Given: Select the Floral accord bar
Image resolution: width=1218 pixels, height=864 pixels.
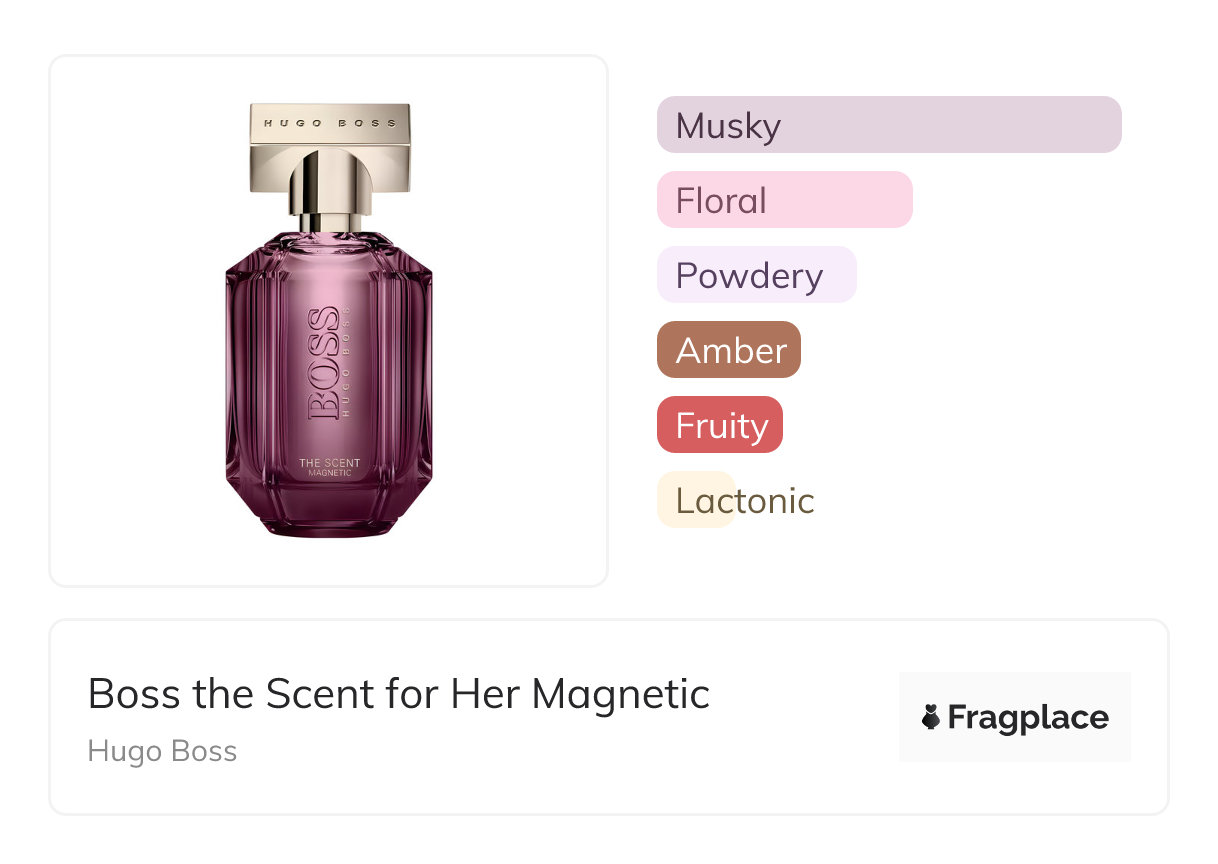Looking at the screenshot, I should click(x=784, y=200).
